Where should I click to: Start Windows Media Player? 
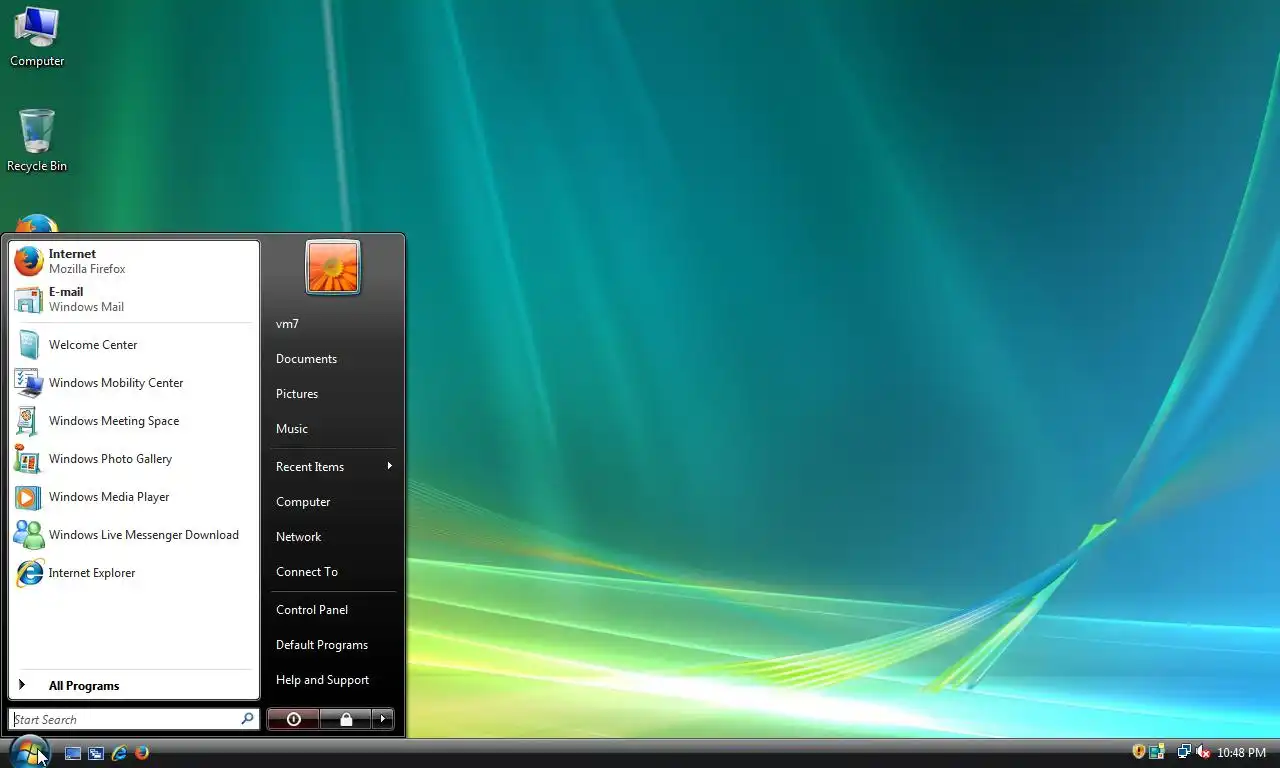tap(134, 497)
